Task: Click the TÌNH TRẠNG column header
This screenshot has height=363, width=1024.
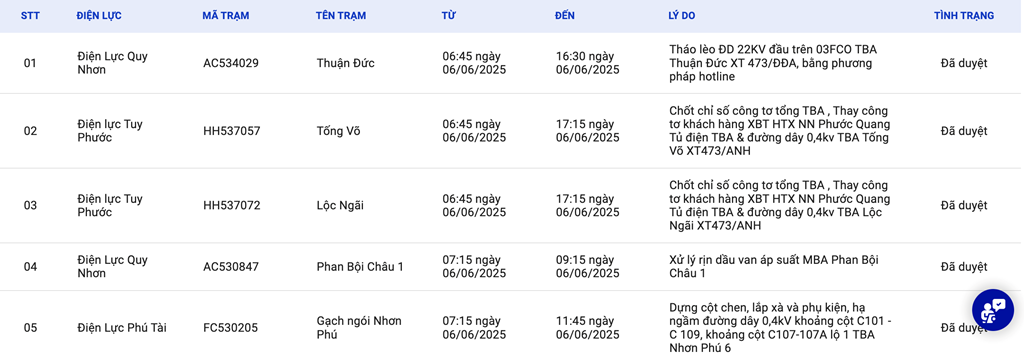Action: (964, 16)
